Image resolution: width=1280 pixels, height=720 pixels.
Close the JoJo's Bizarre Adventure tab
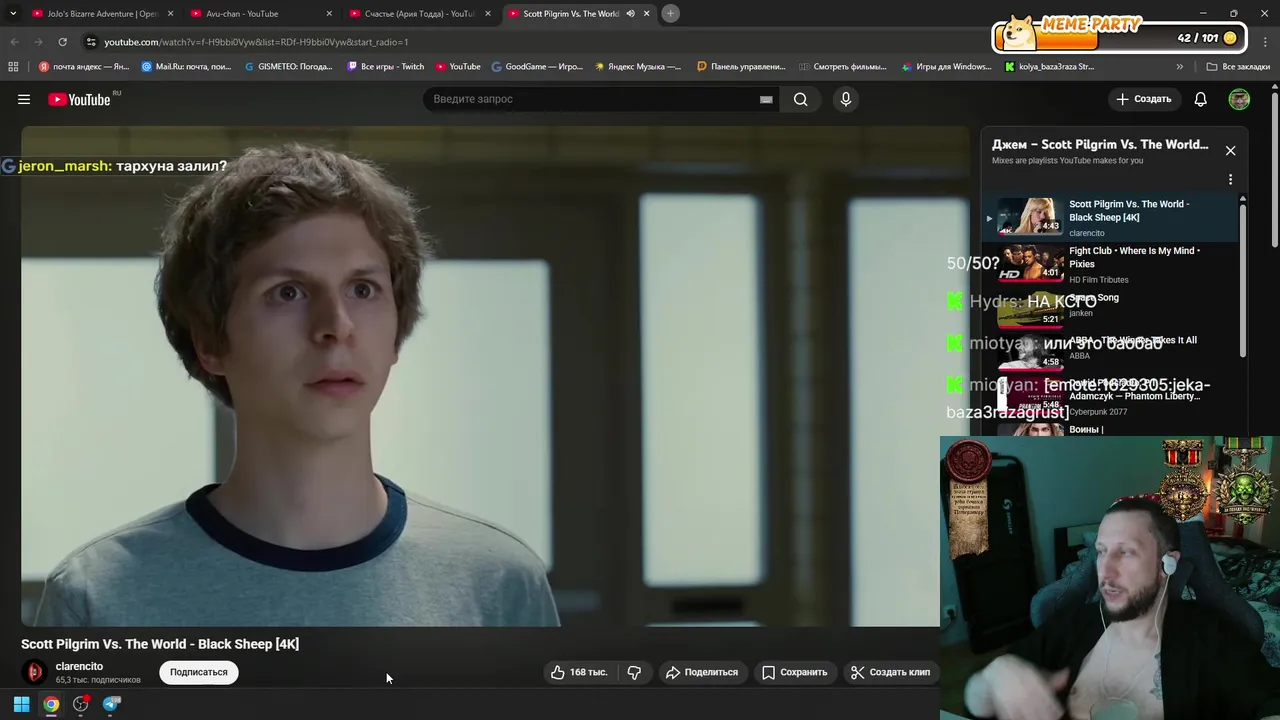[x=170, y=14]
